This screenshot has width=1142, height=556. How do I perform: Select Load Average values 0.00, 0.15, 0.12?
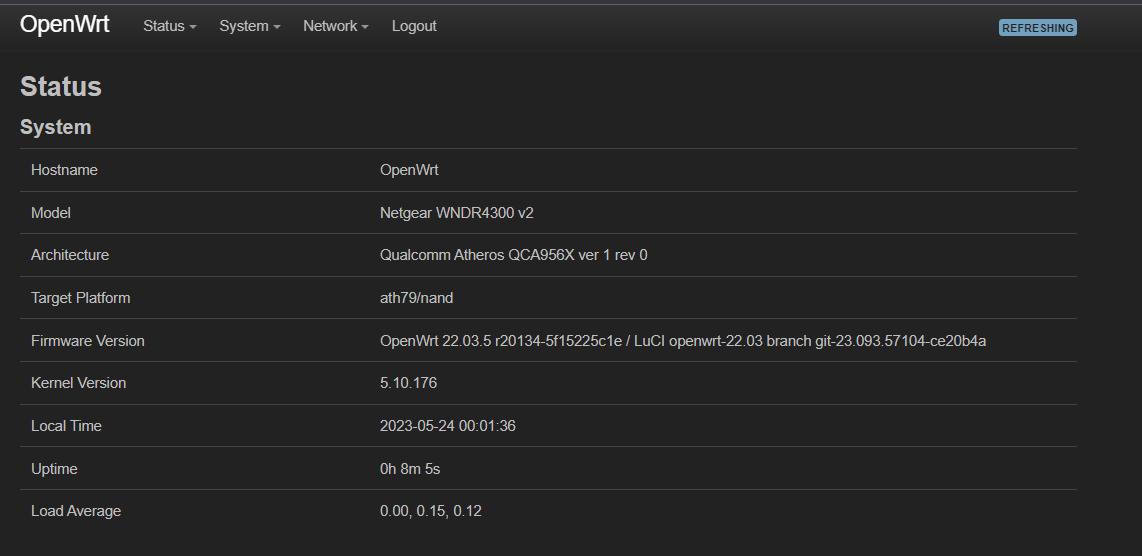click(x=430, y=512)
